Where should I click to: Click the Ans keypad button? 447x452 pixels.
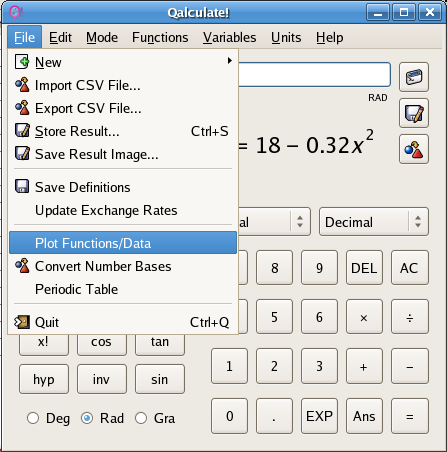click(364, 416)
